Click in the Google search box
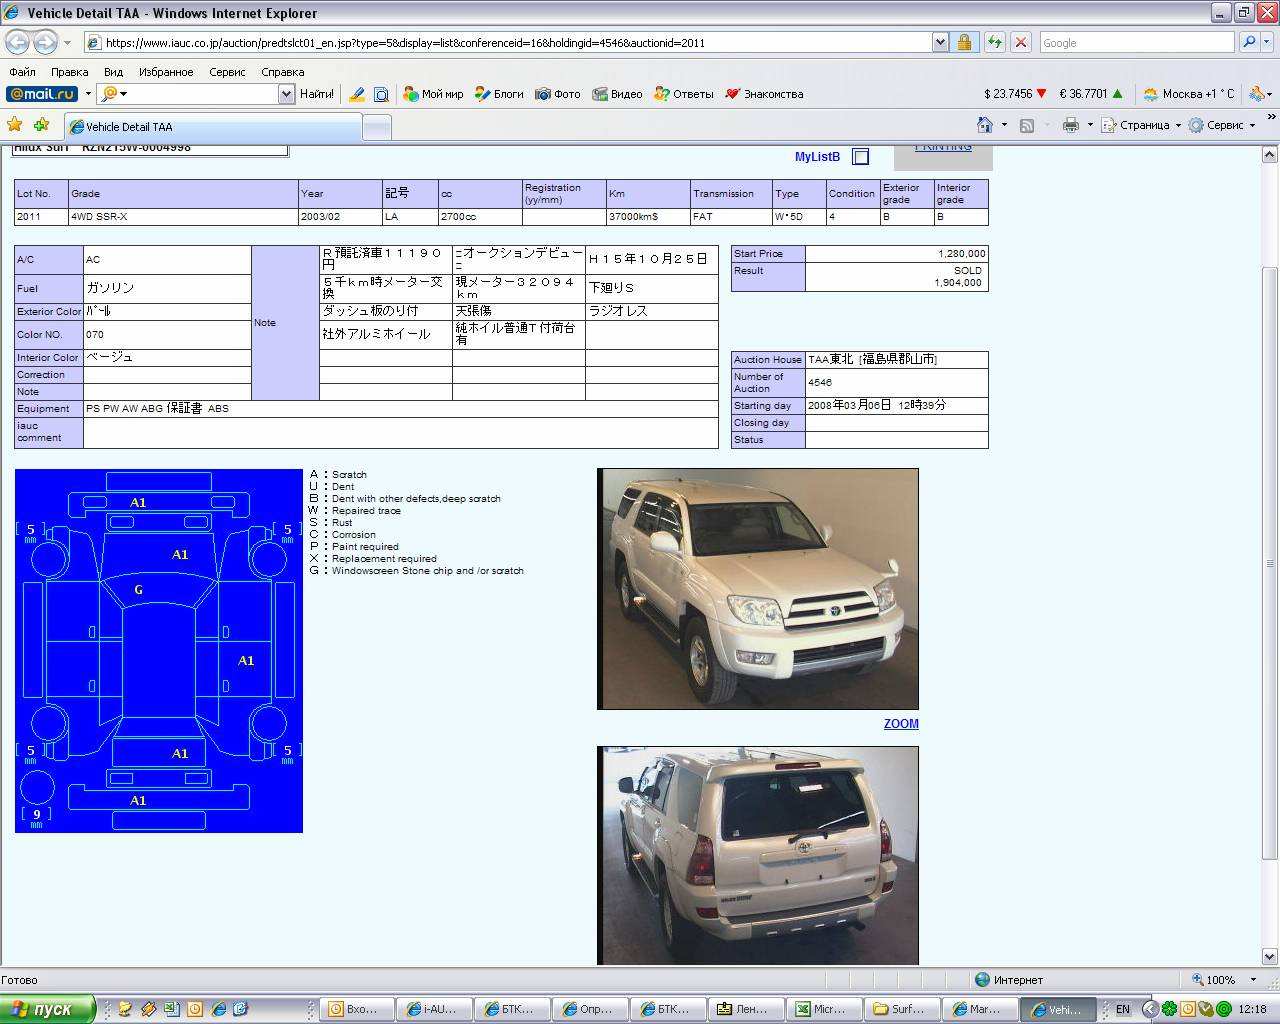The height and width of the screenshot is (1024, 1280). coord(1136,42)
